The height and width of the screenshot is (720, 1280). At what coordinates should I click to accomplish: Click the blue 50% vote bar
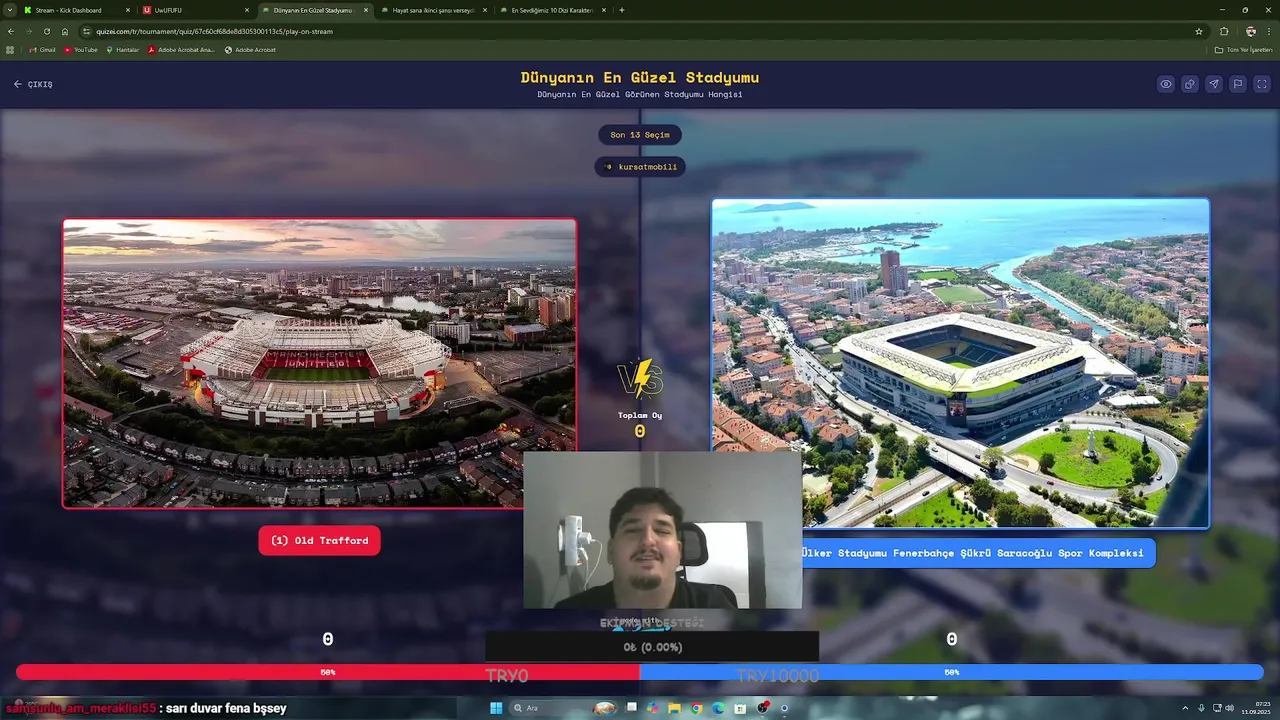tap(951, 672)
